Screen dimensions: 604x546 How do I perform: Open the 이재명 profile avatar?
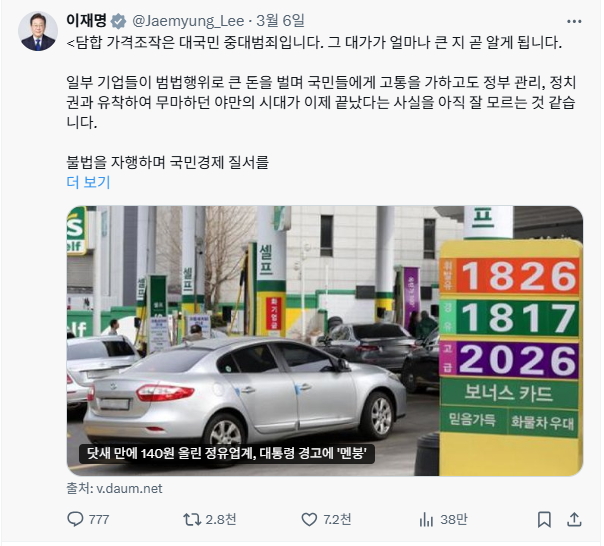(x=38, y=31)
